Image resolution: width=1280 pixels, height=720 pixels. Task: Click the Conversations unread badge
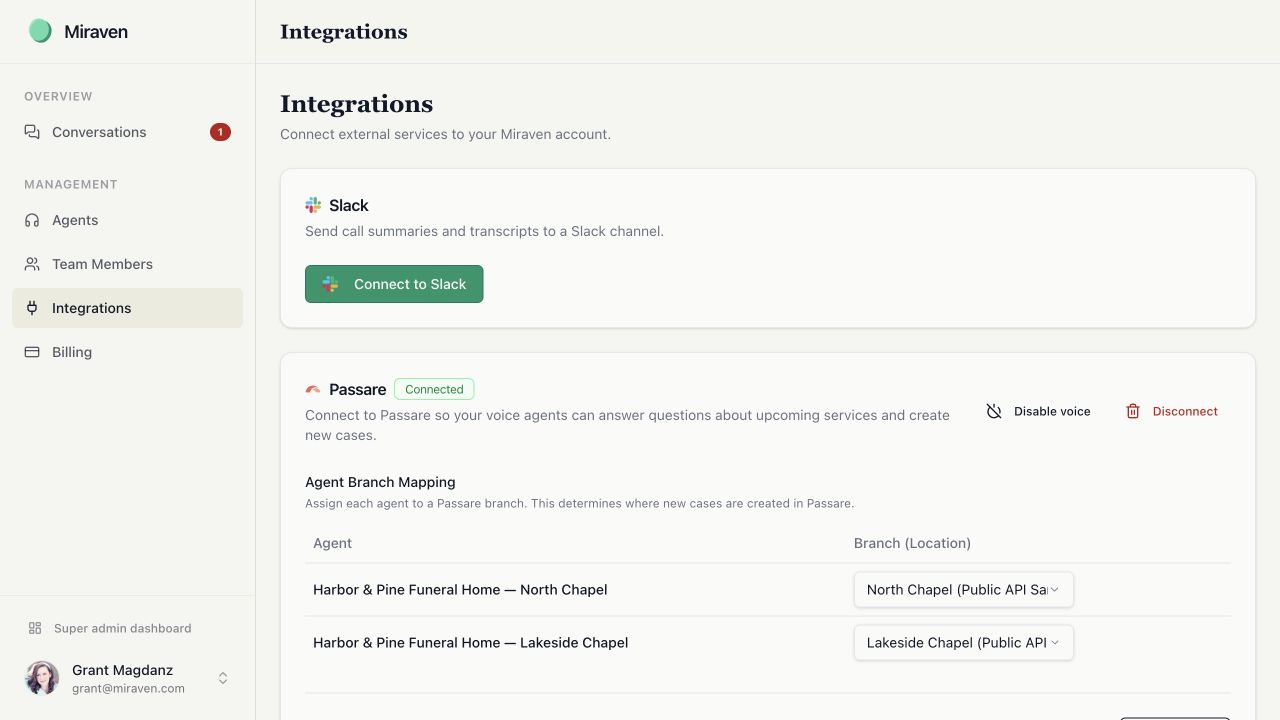pyautogui.click(x=220, y=132)
